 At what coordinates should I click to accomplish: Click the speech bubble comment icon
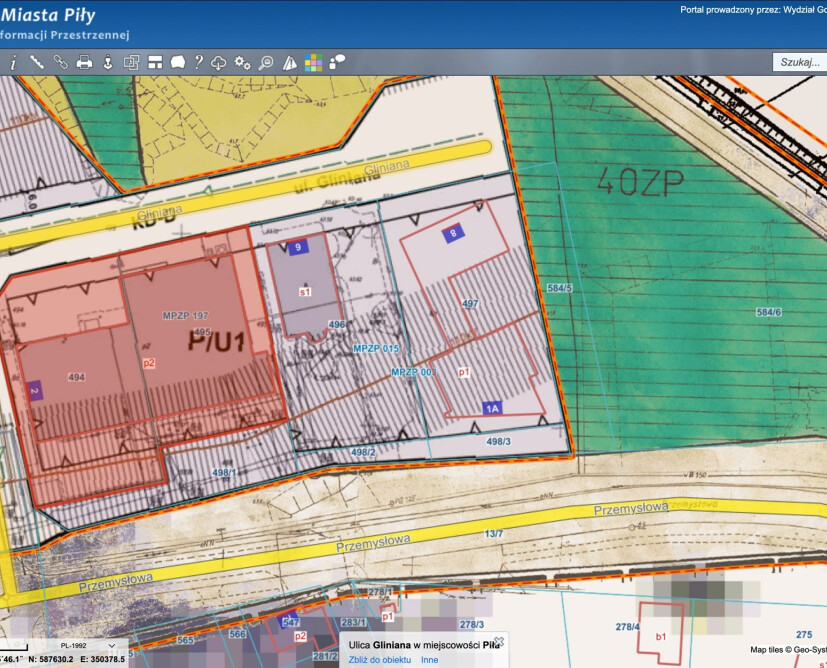tap(337, 62)
